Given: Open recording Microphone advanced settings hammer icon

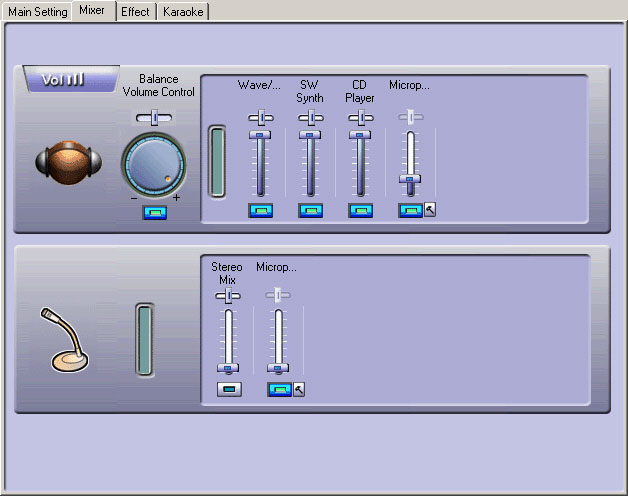Looking at the screenshot, I should click(299, 389).
